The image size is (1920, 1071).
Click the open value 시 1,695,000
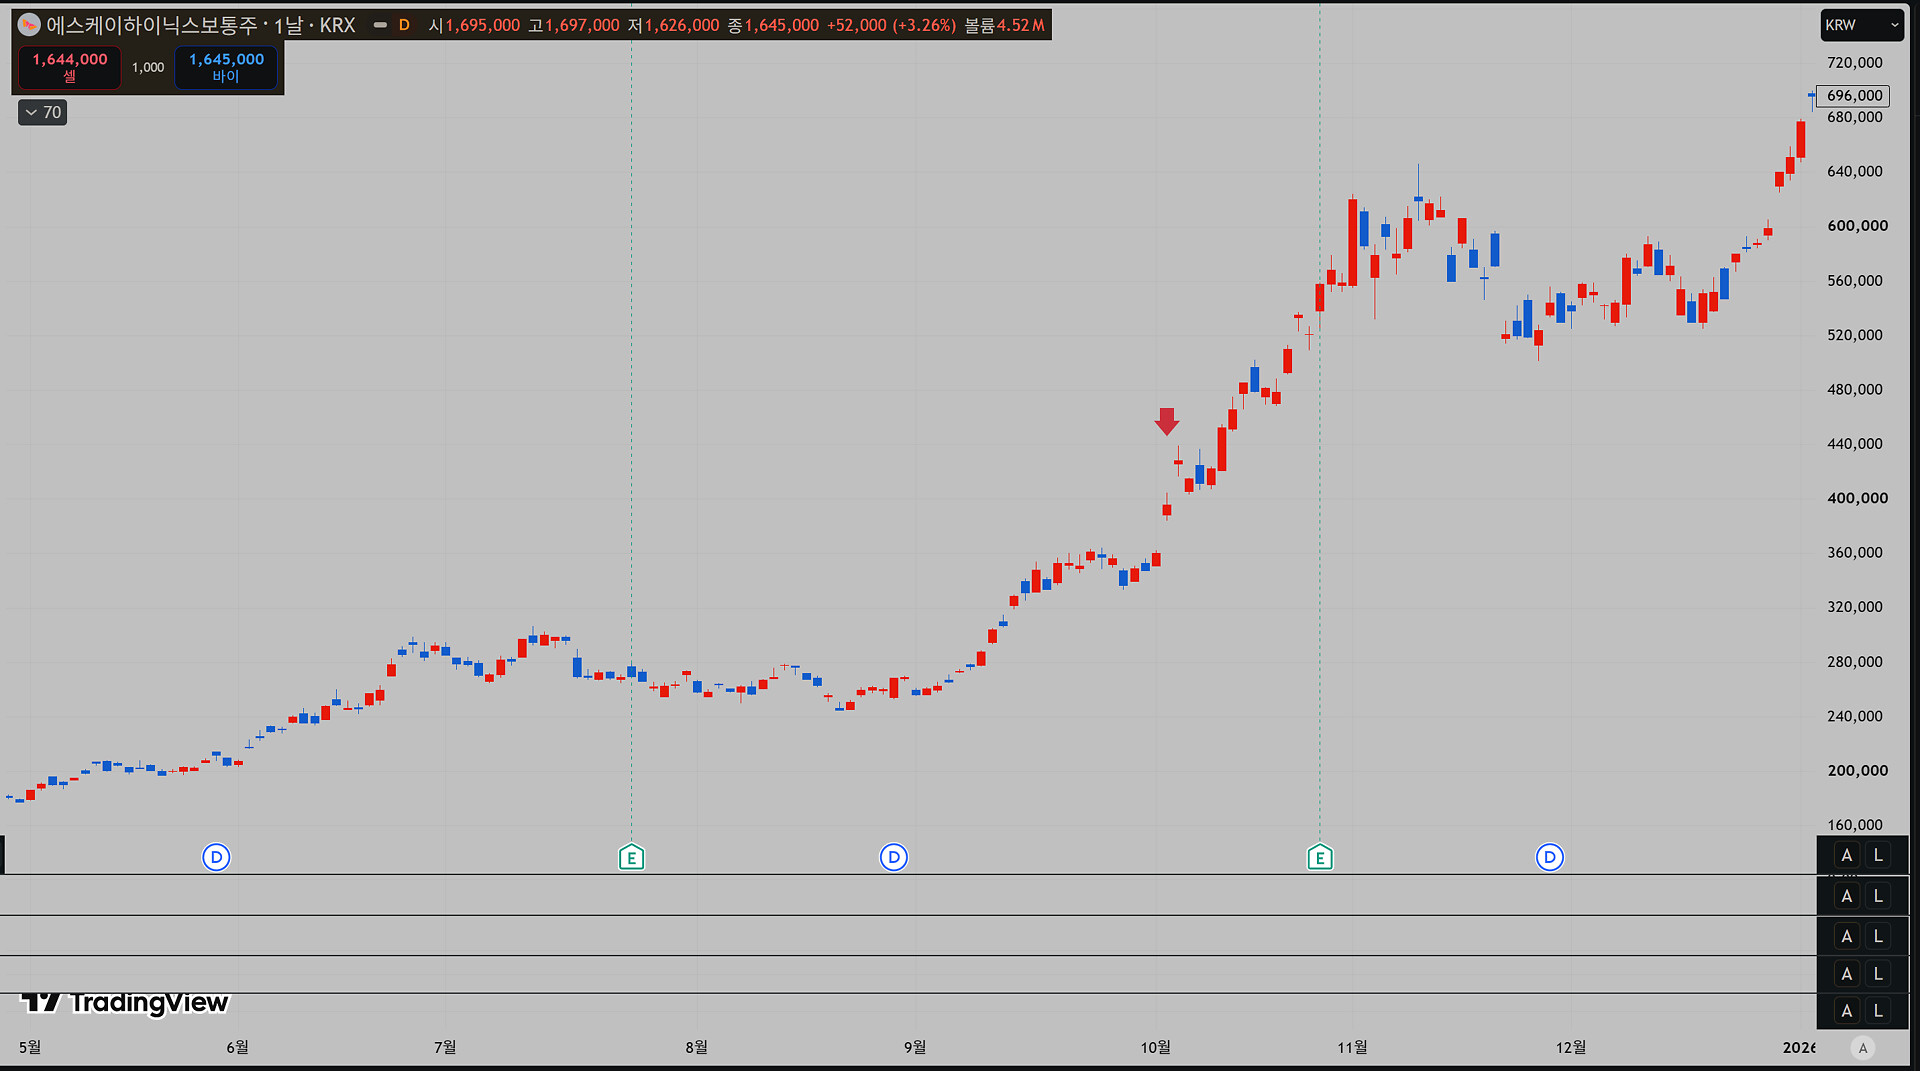[x=475, y=25]
